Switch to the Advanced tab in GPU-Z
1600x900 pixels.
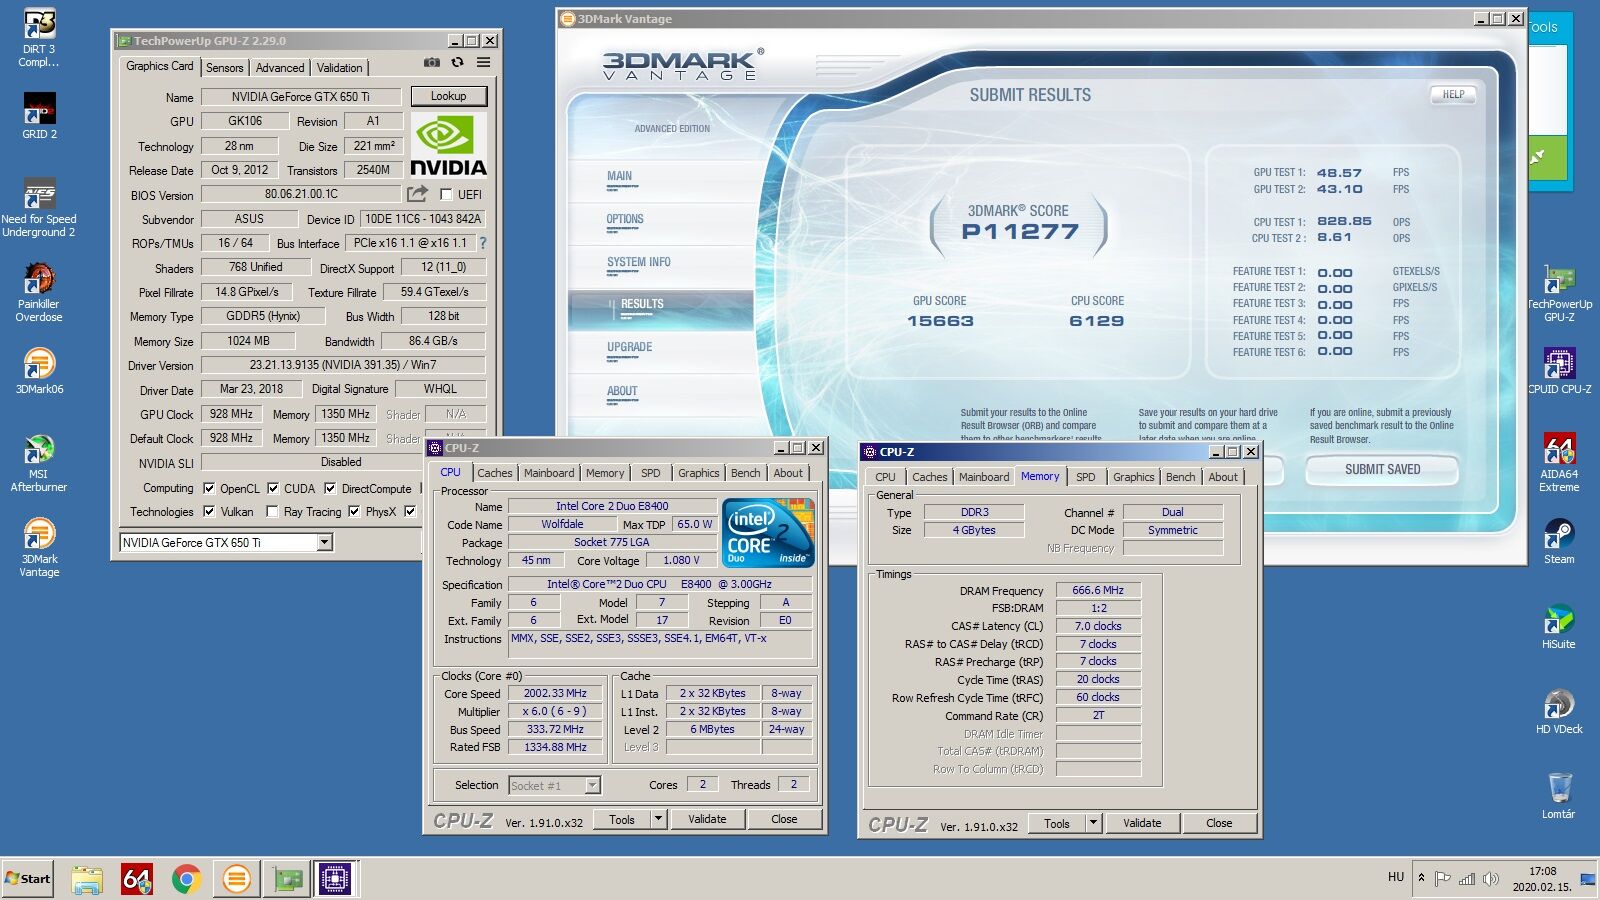280,68
